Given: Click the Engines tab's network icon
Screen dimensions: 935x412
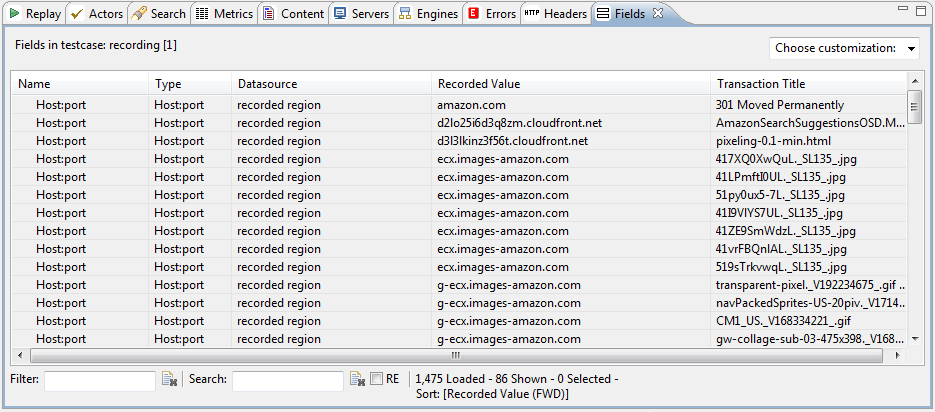Looking at the screenshot, I should tap(405, 14).
